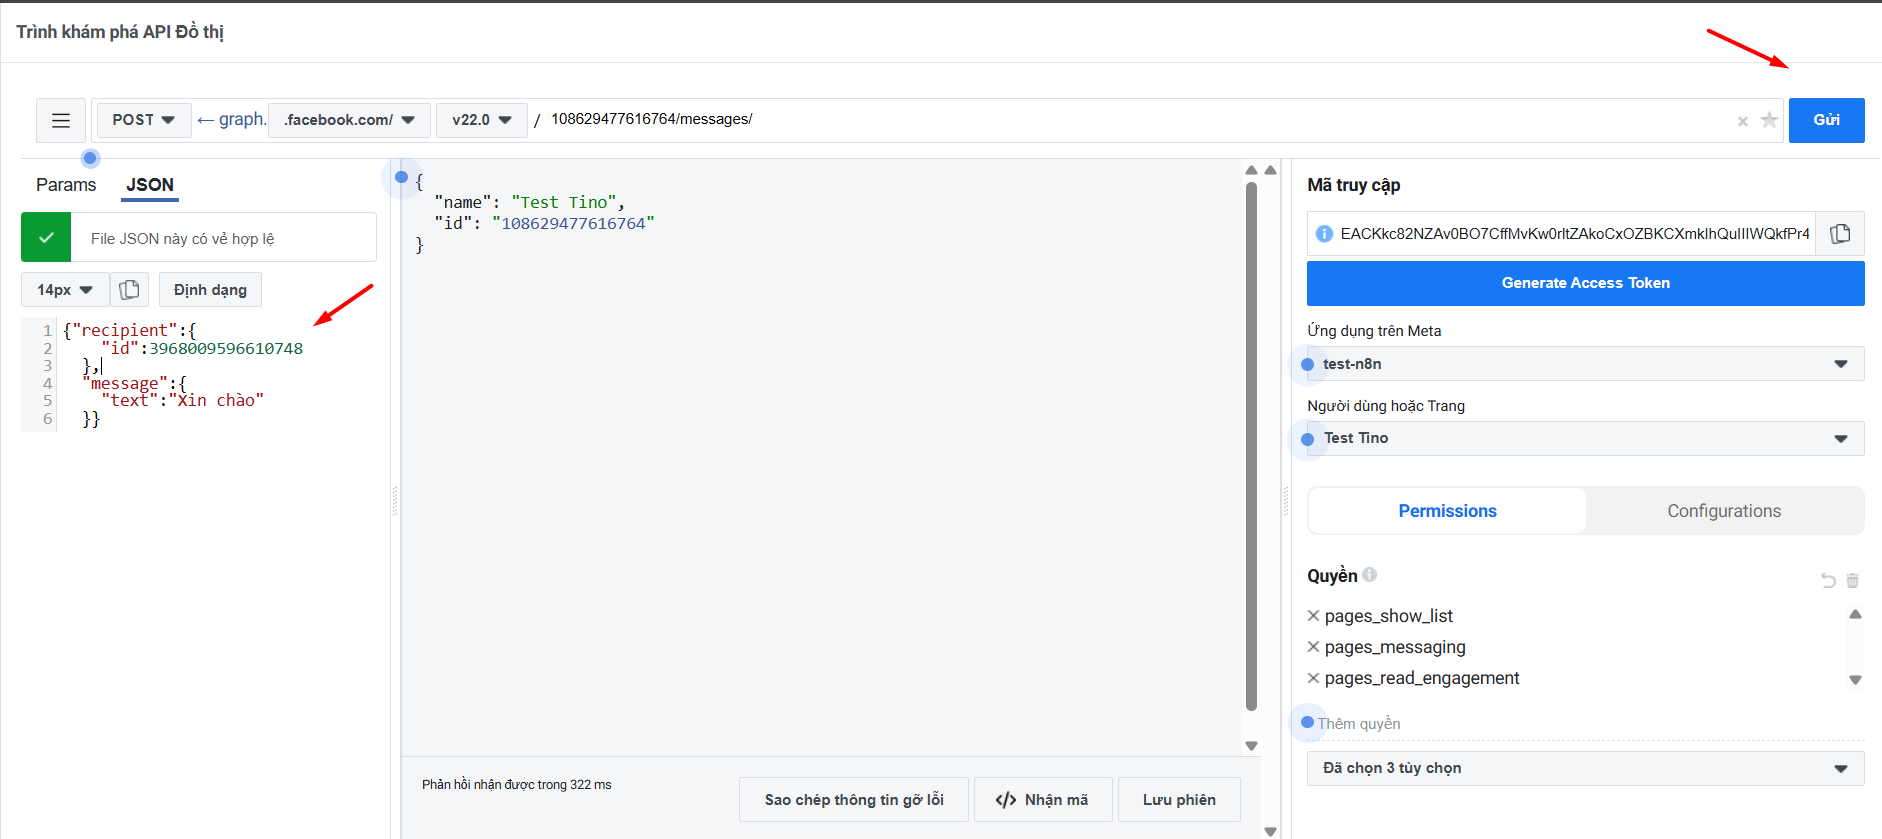This screenshot has height=839, width=1882.
Task: Select the Permissions tab
Action: [1447, 511]
